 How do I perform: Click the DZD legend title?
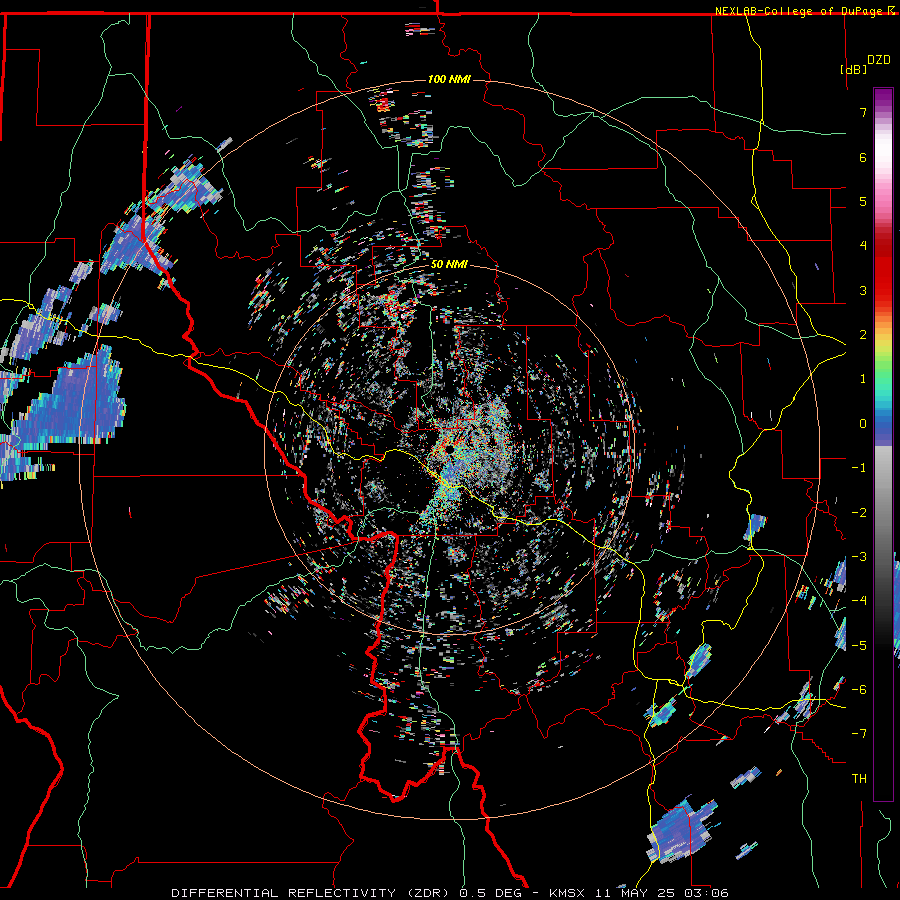[x=879, y=60]
